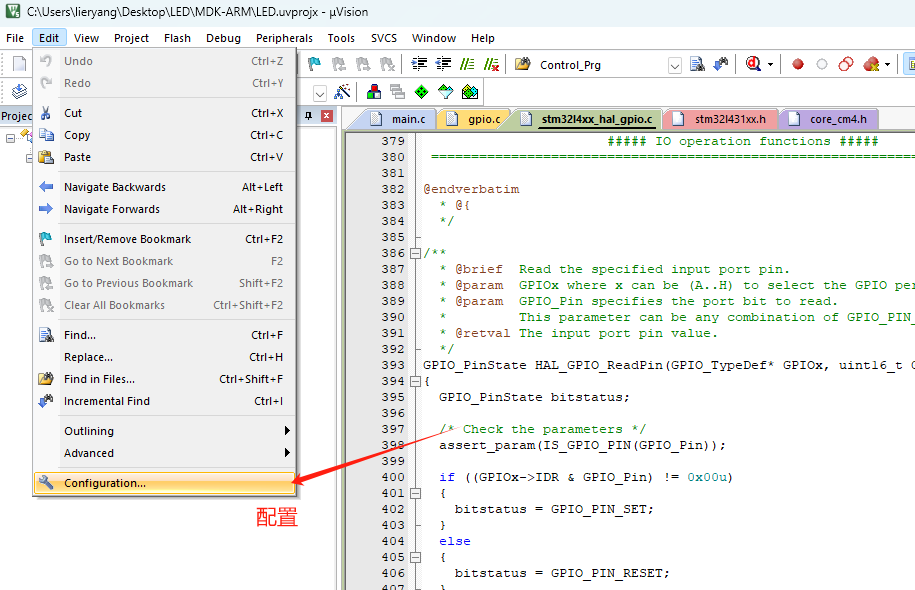Viewport: 915px width, 590px height.
Task: Click the next bookmark toolbar icon
Action: pyautogui.click(x=362, y=64)
